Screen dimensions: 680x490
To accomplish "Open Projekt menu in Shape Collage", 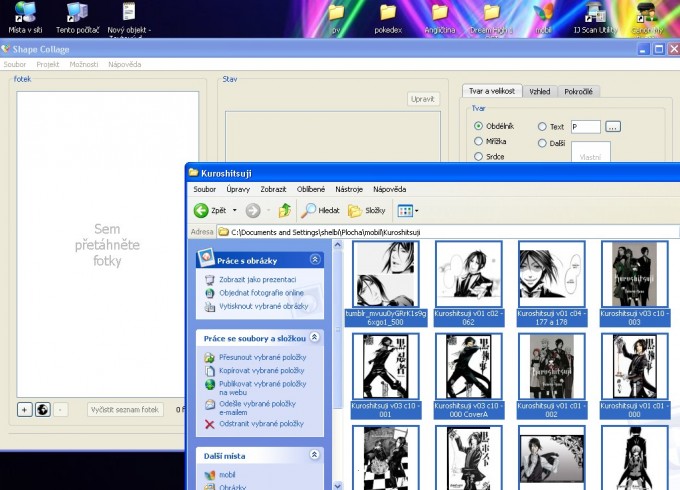I will point(48,64).
